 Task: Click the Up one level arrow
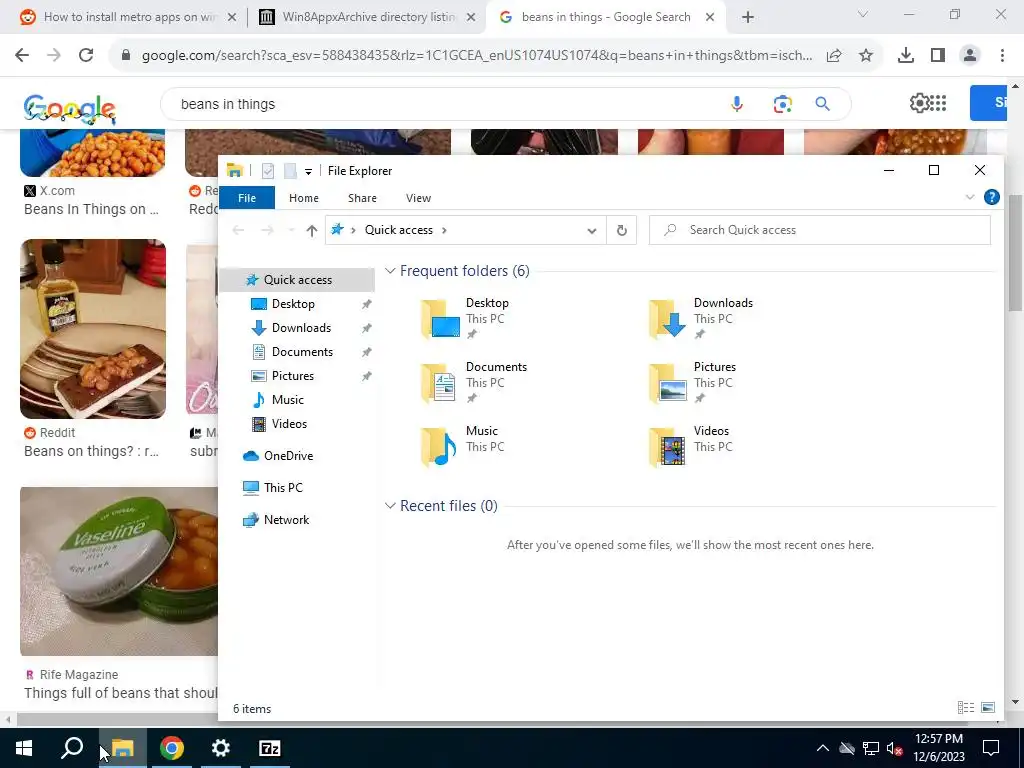pyautogui.click(x=312, y=231)
